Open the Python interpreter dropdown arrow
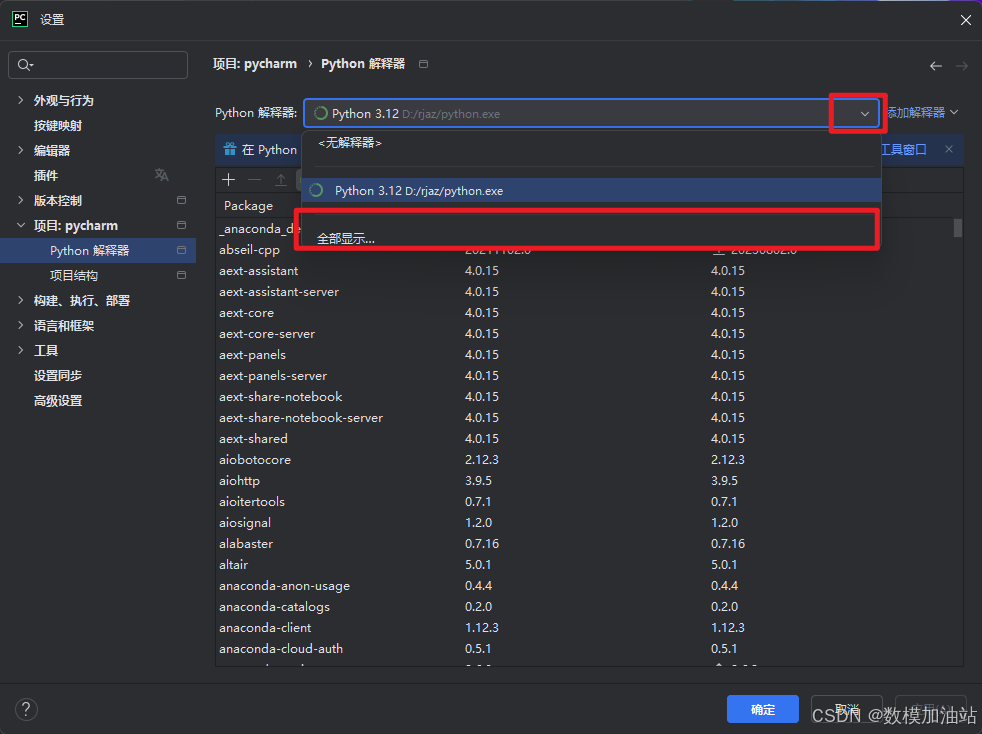The width and height of the screenshot is (982, 734). click(x=865, y=114)
